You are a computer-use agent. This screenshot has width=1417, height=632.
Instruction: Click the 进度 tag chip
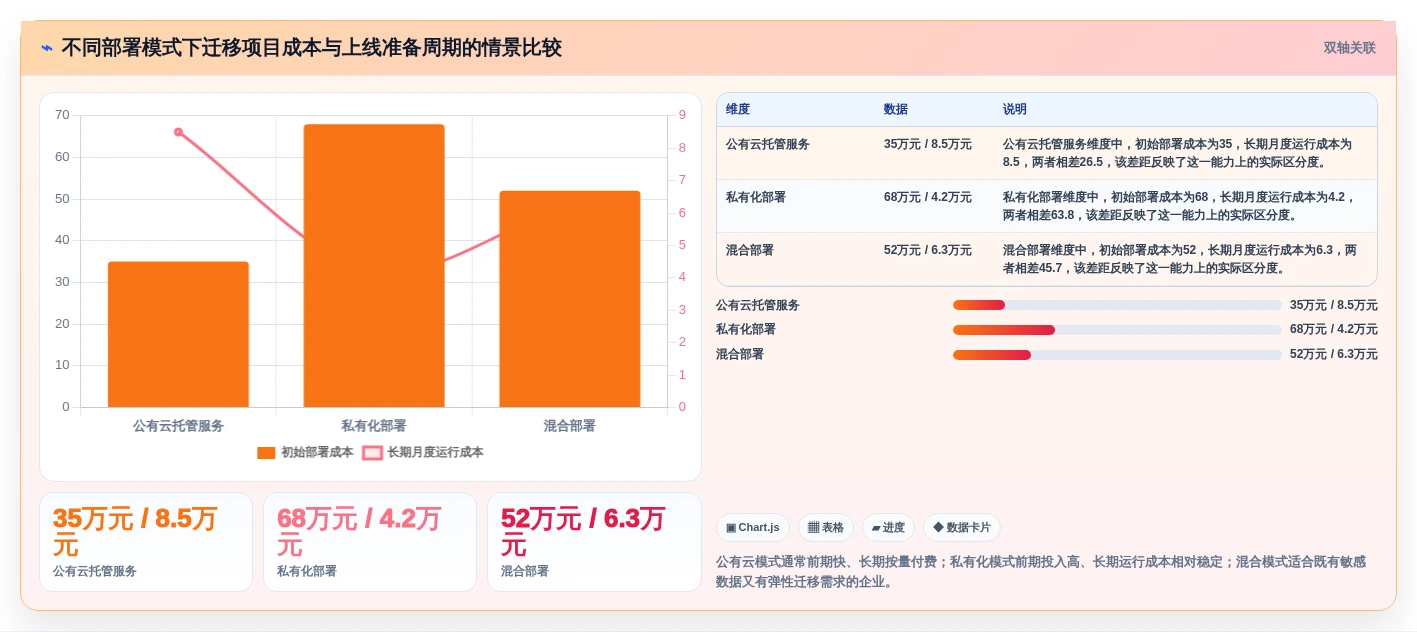point(888,527)
